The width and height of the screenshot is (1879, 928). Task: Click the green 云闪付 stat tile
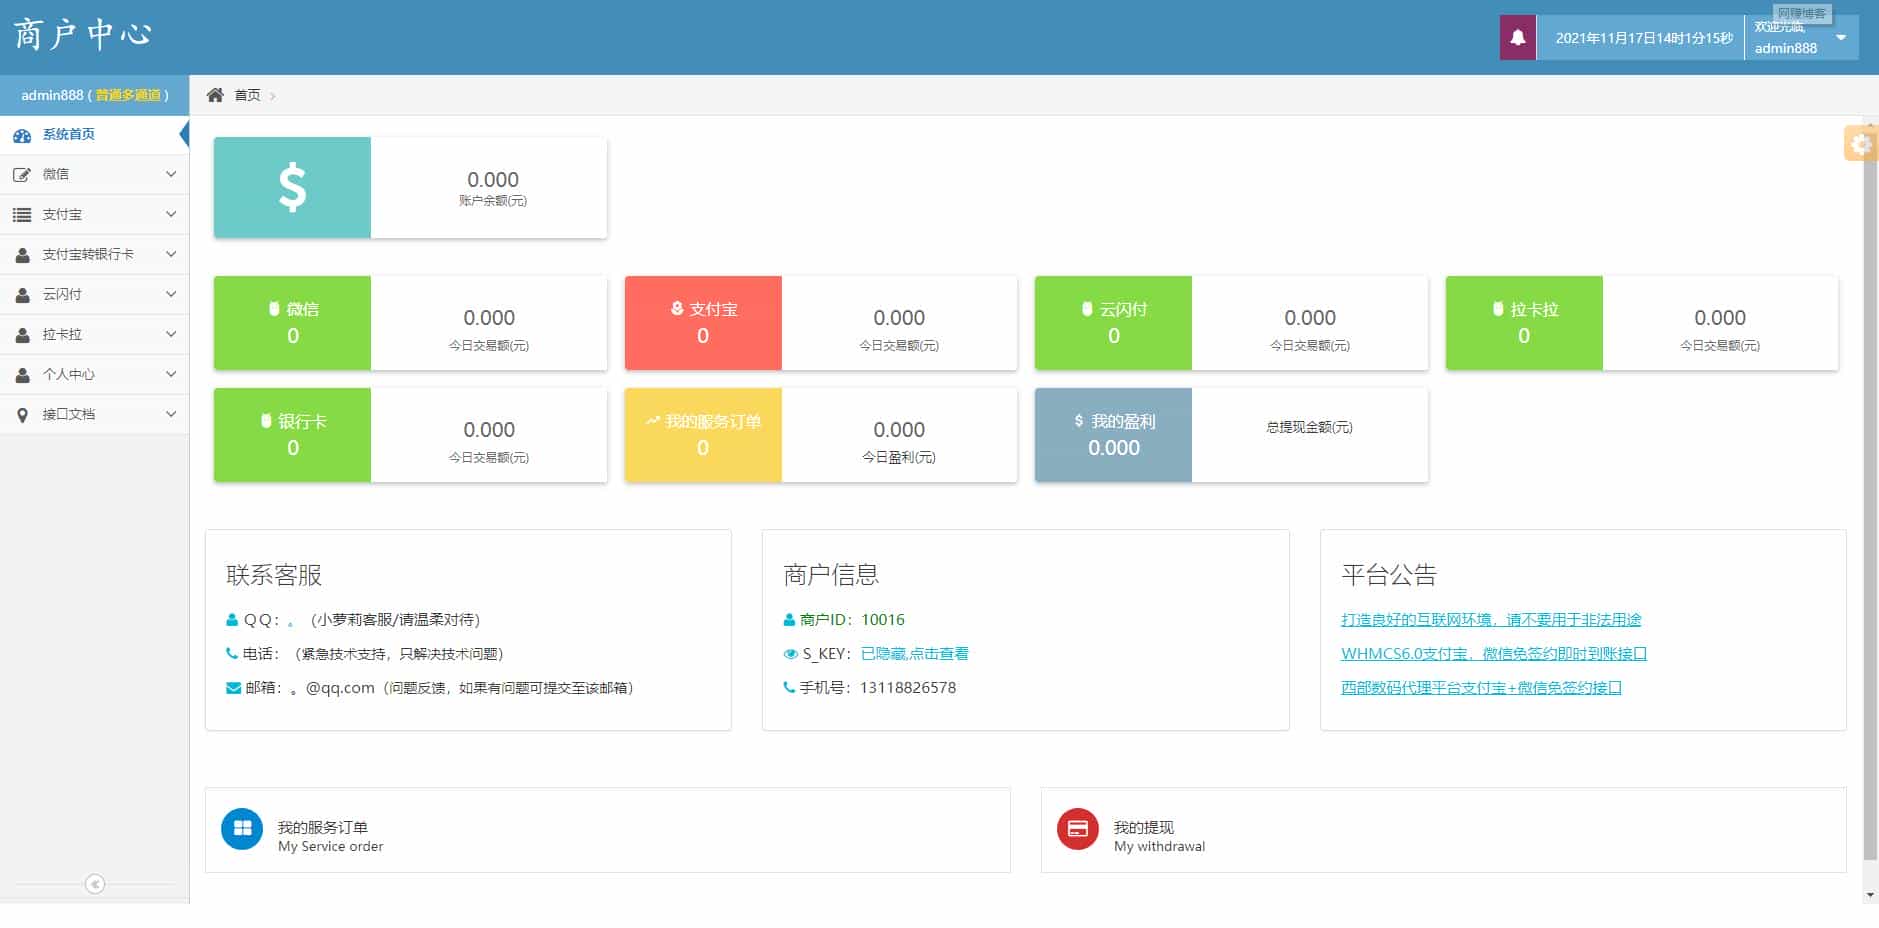click(x=1113, y=323)
